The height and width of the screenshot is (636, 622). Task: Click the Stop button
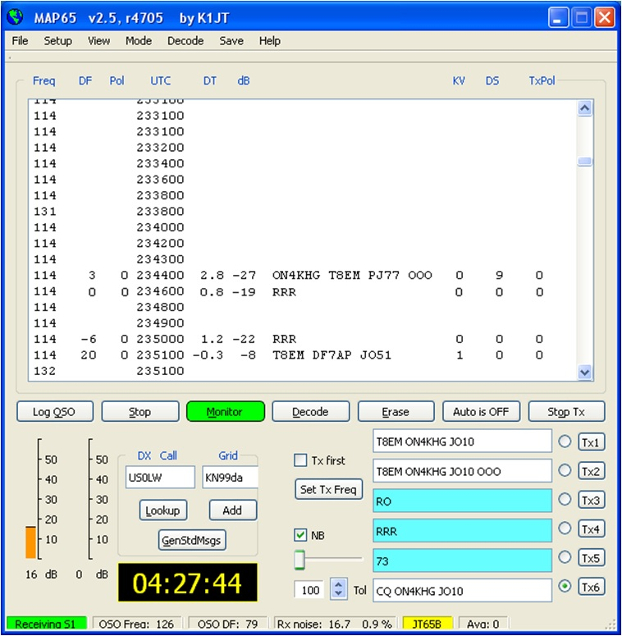[140, 412]
